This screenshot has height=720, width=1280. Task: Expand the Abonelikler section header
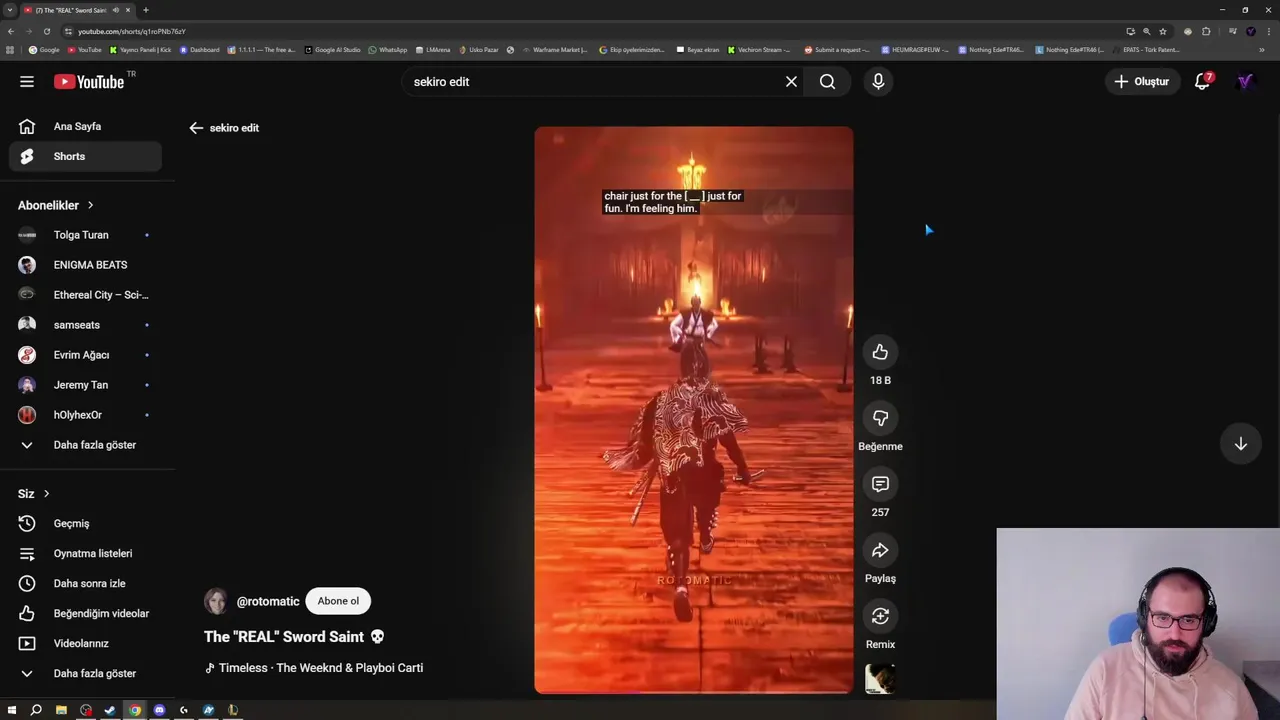(56, 205)
